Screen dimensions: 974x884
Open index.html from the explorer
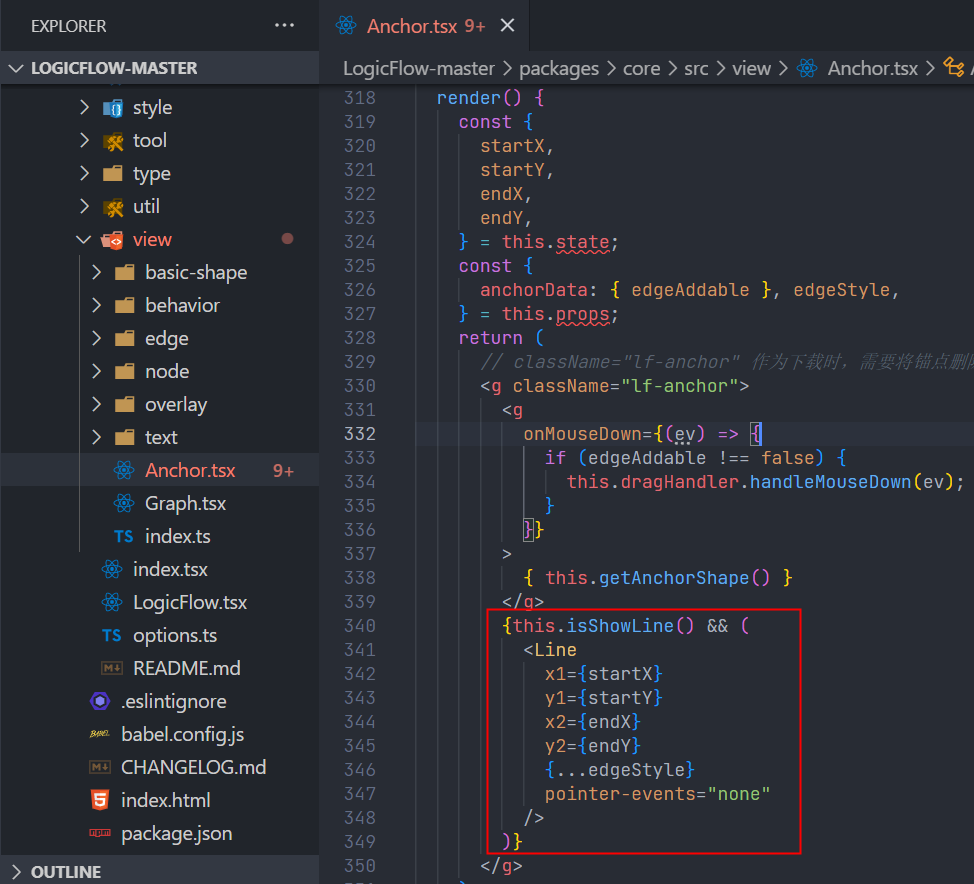click(165, 800)
